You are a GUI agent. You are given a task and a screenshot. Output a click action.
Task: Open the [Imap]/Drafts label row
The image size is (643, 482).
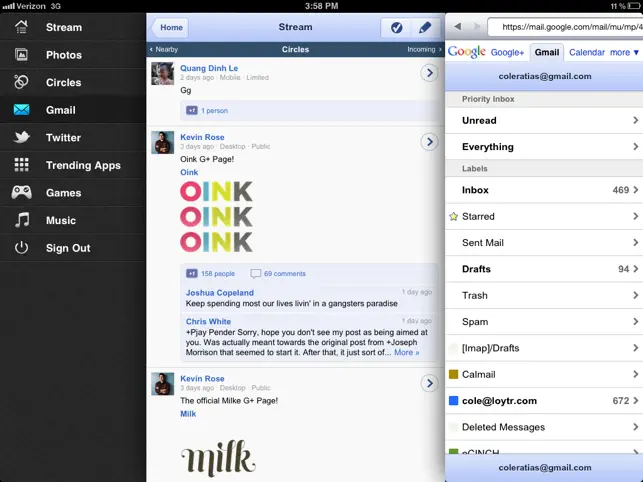click(x=544, y=348)
